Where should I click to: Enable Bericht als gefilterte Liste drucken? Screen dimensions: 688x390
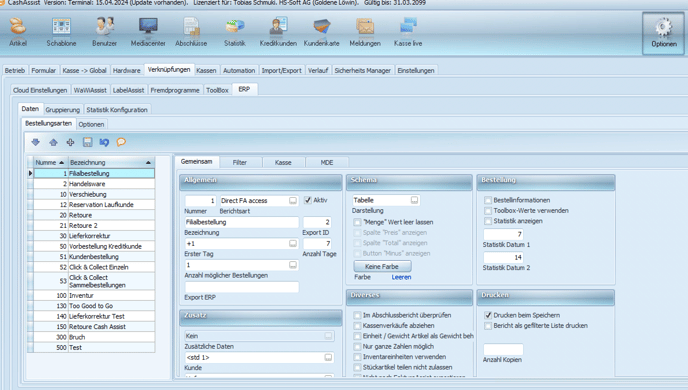click(x=487, y=326)
